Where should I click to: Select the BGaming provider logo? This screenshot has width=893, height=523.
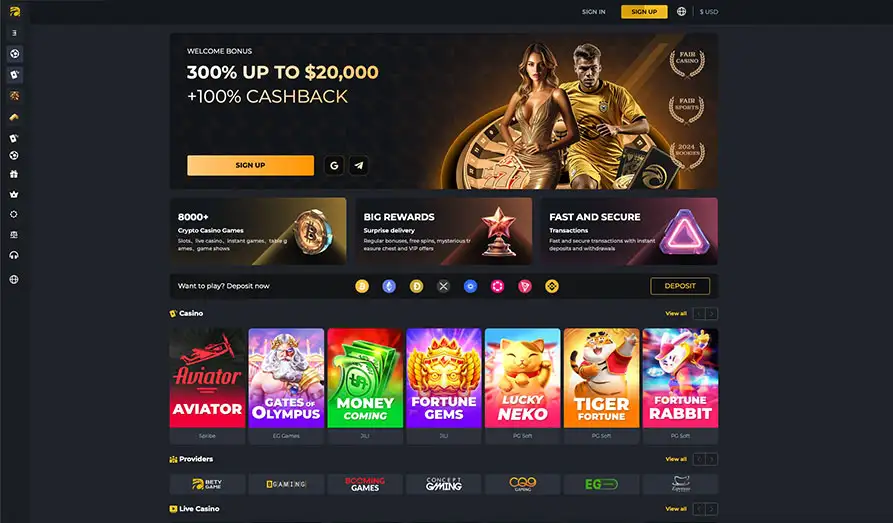point(286,484)
